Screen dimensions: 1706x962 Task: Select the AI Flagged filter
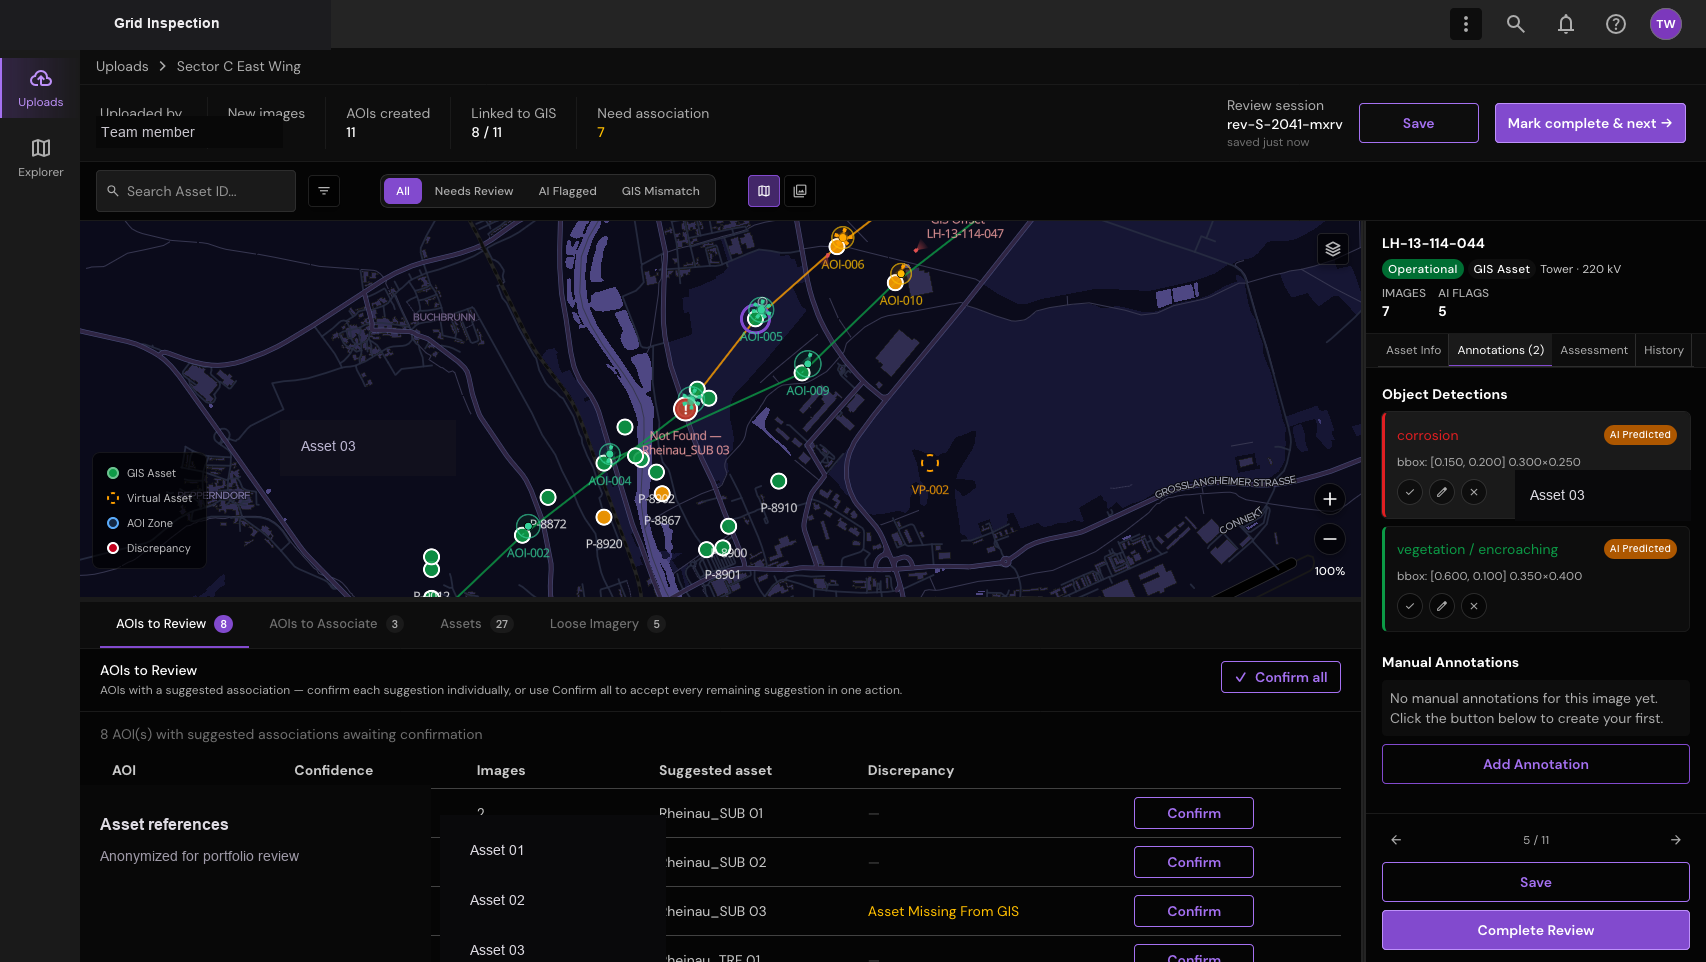567,191
